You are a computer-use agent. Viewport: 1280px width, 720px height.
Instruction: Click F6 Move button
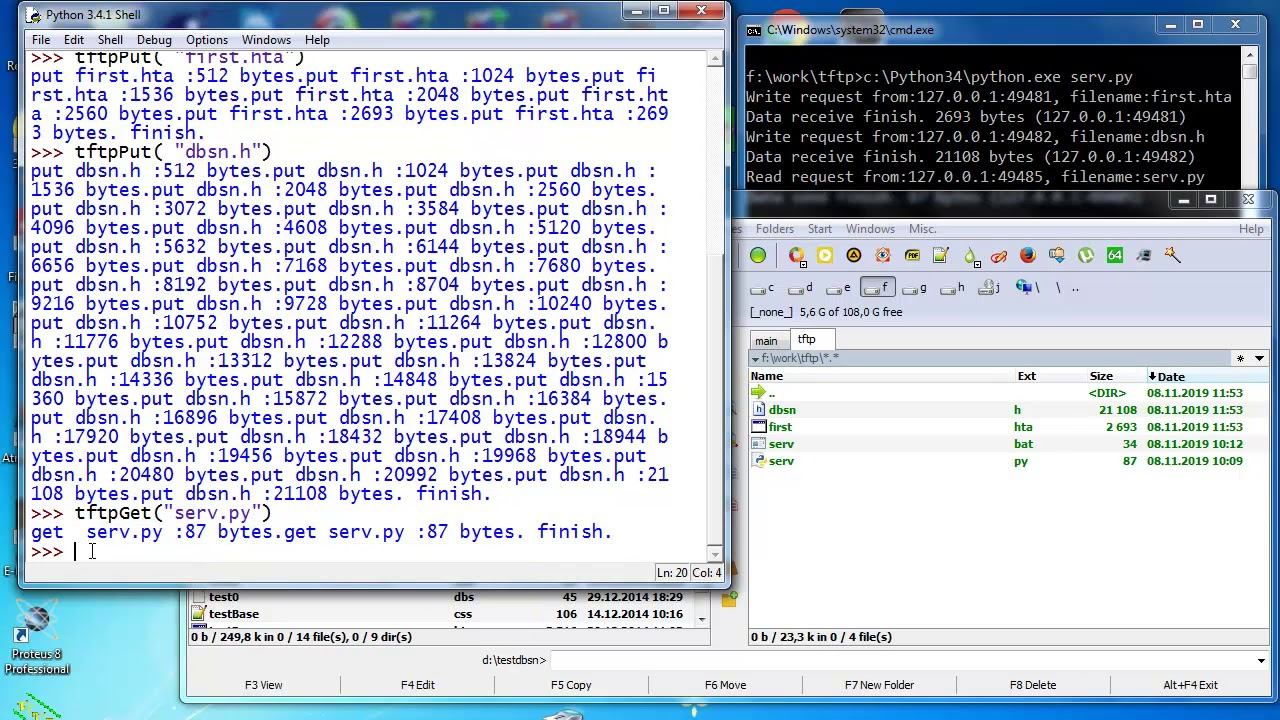tap(725, 685)
